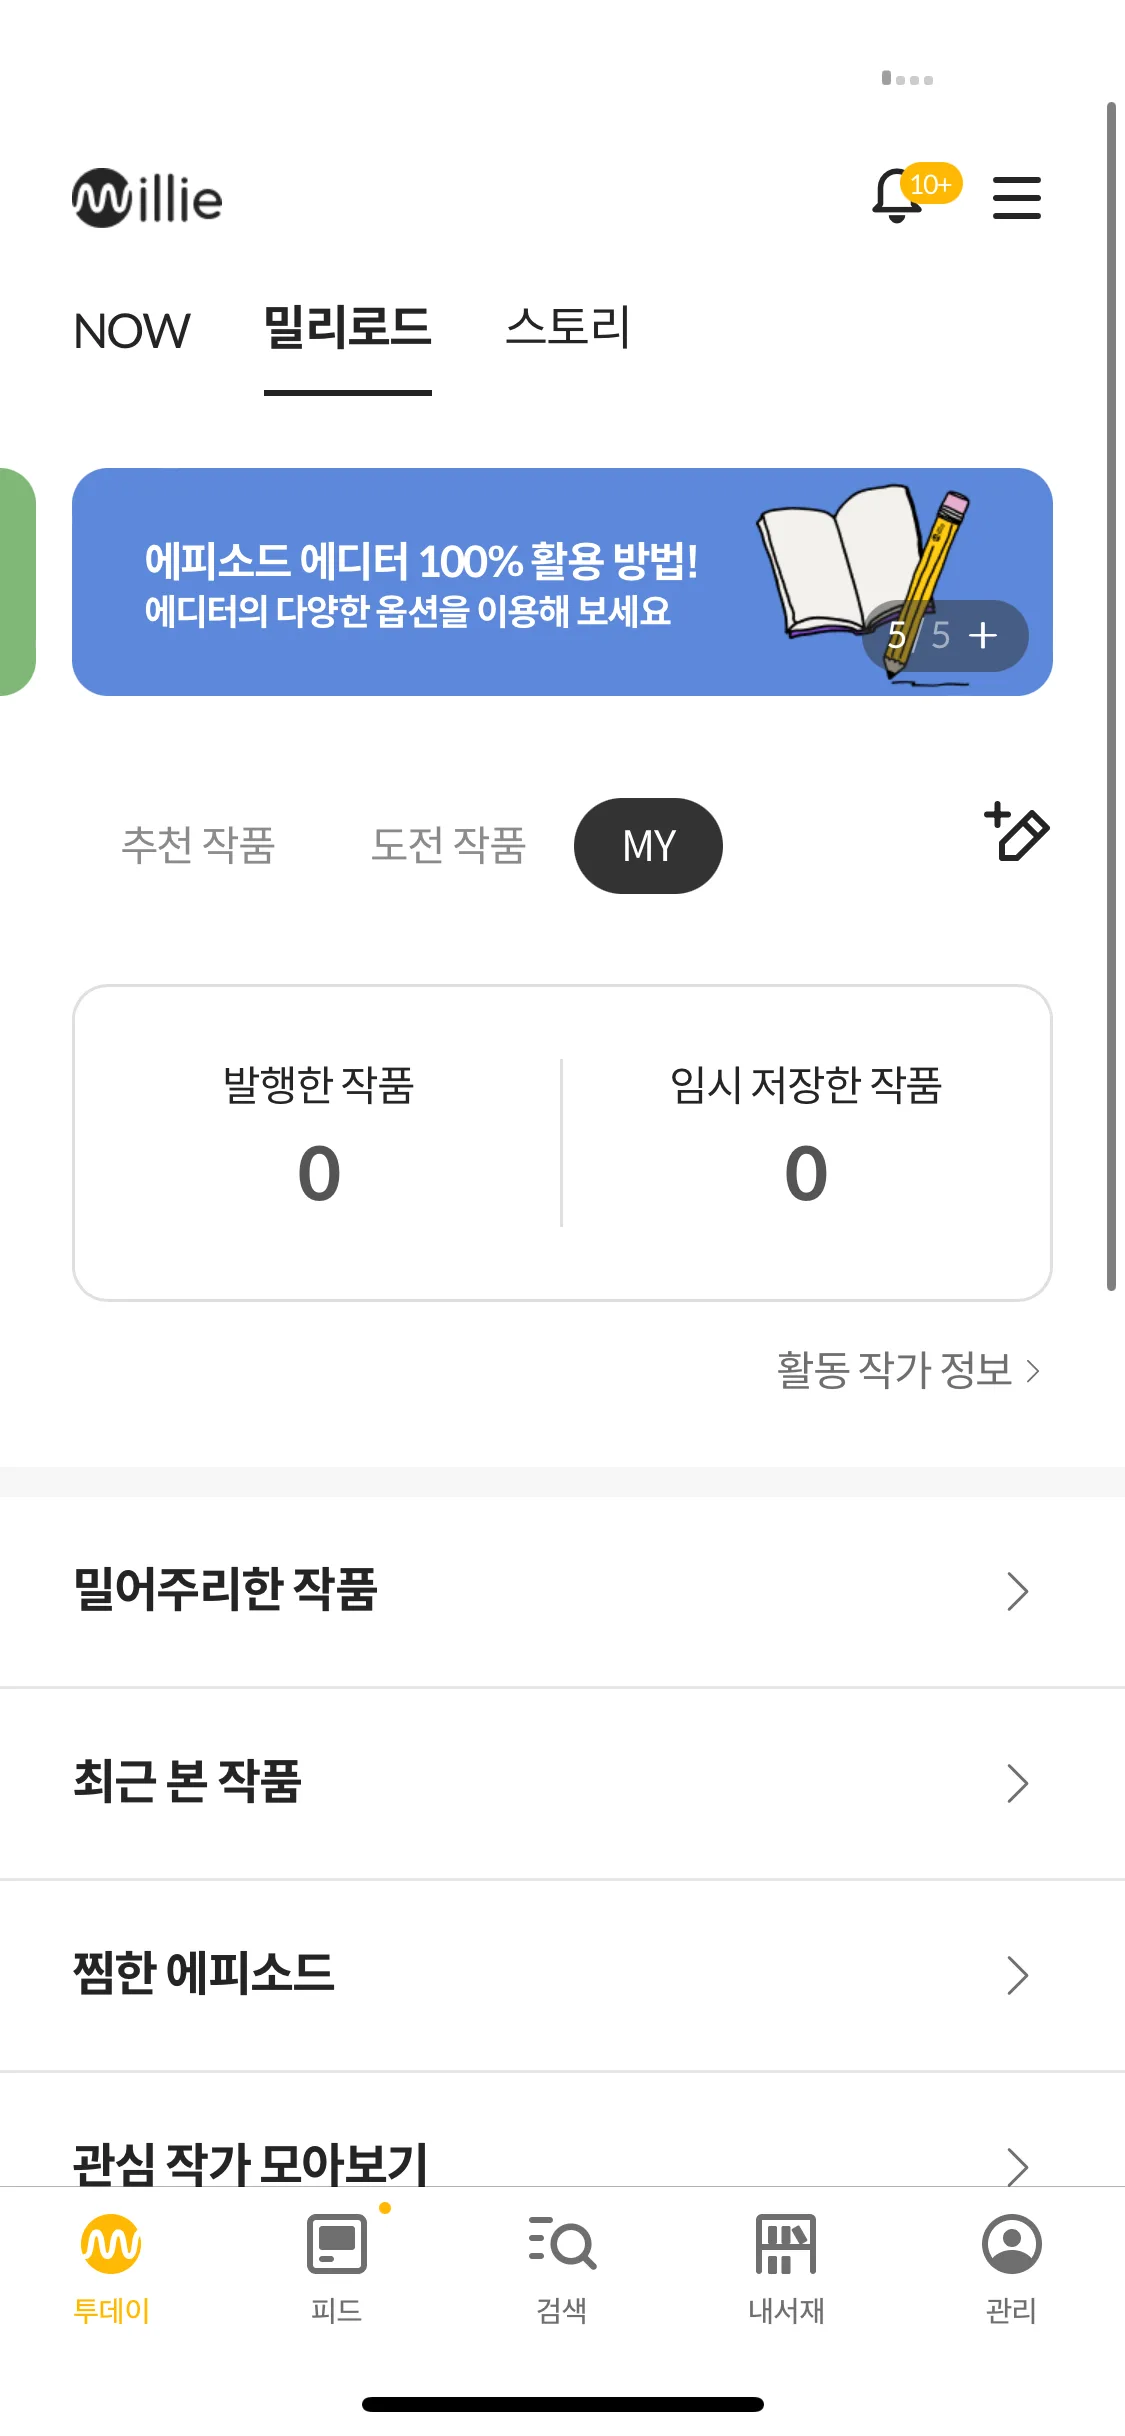This screenshot has height=2436, width=1125.
Task: Tap the banner page counter plus button
Action: click(983, 635)
